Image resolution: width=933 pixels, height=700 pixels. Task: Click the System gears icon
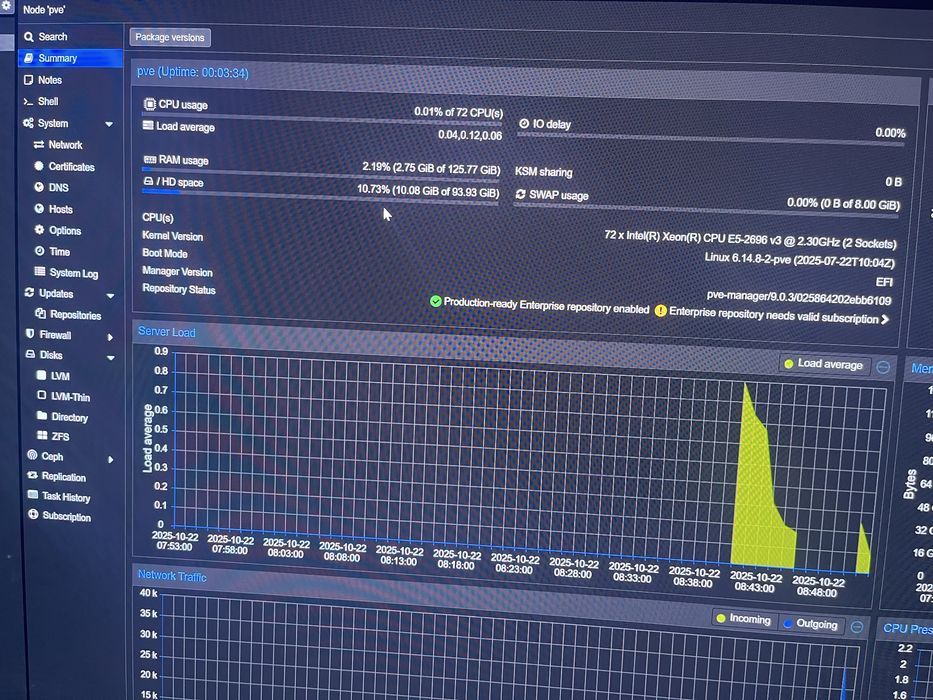[x=28, y=123]
